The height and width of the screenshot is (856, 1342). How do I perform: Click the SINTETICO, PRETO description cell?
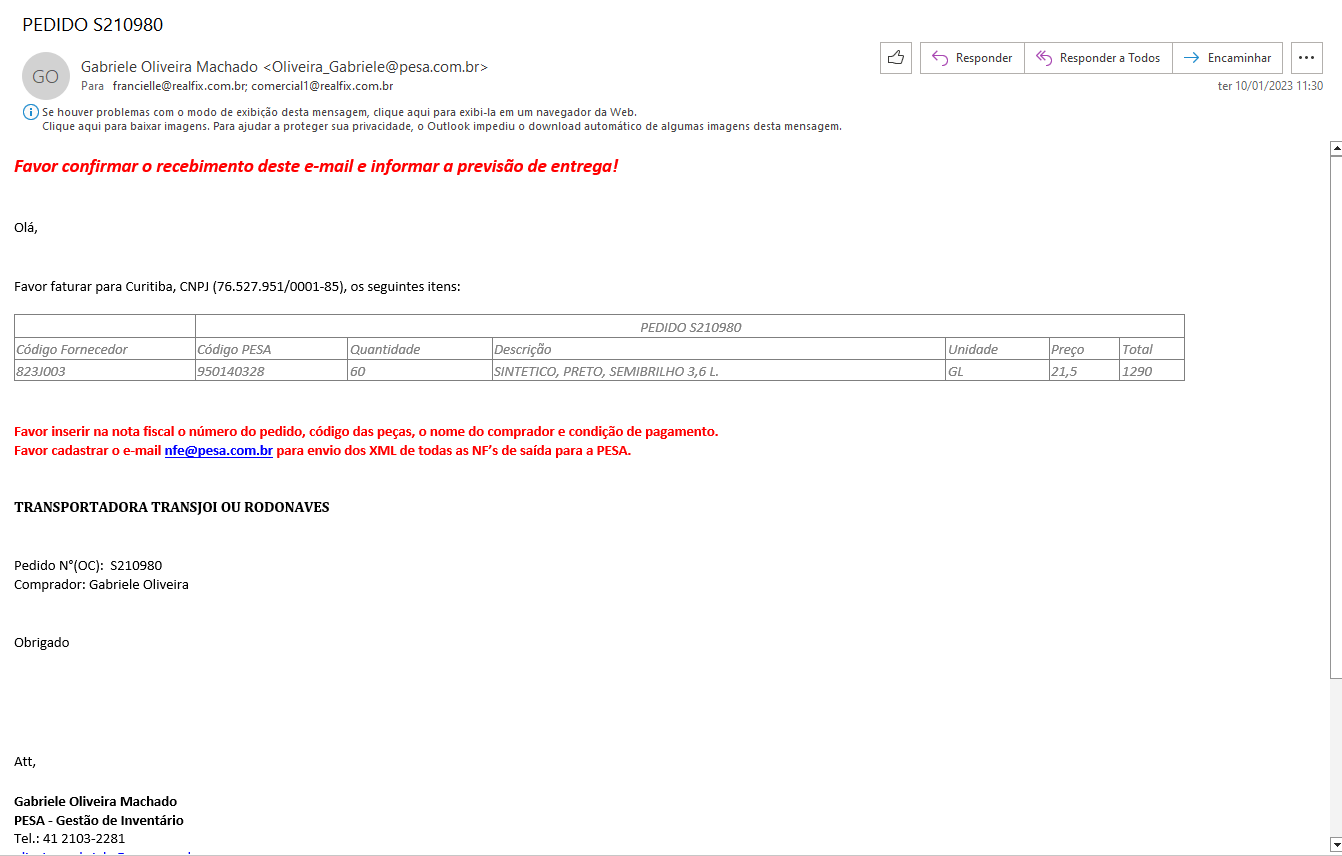718,371
